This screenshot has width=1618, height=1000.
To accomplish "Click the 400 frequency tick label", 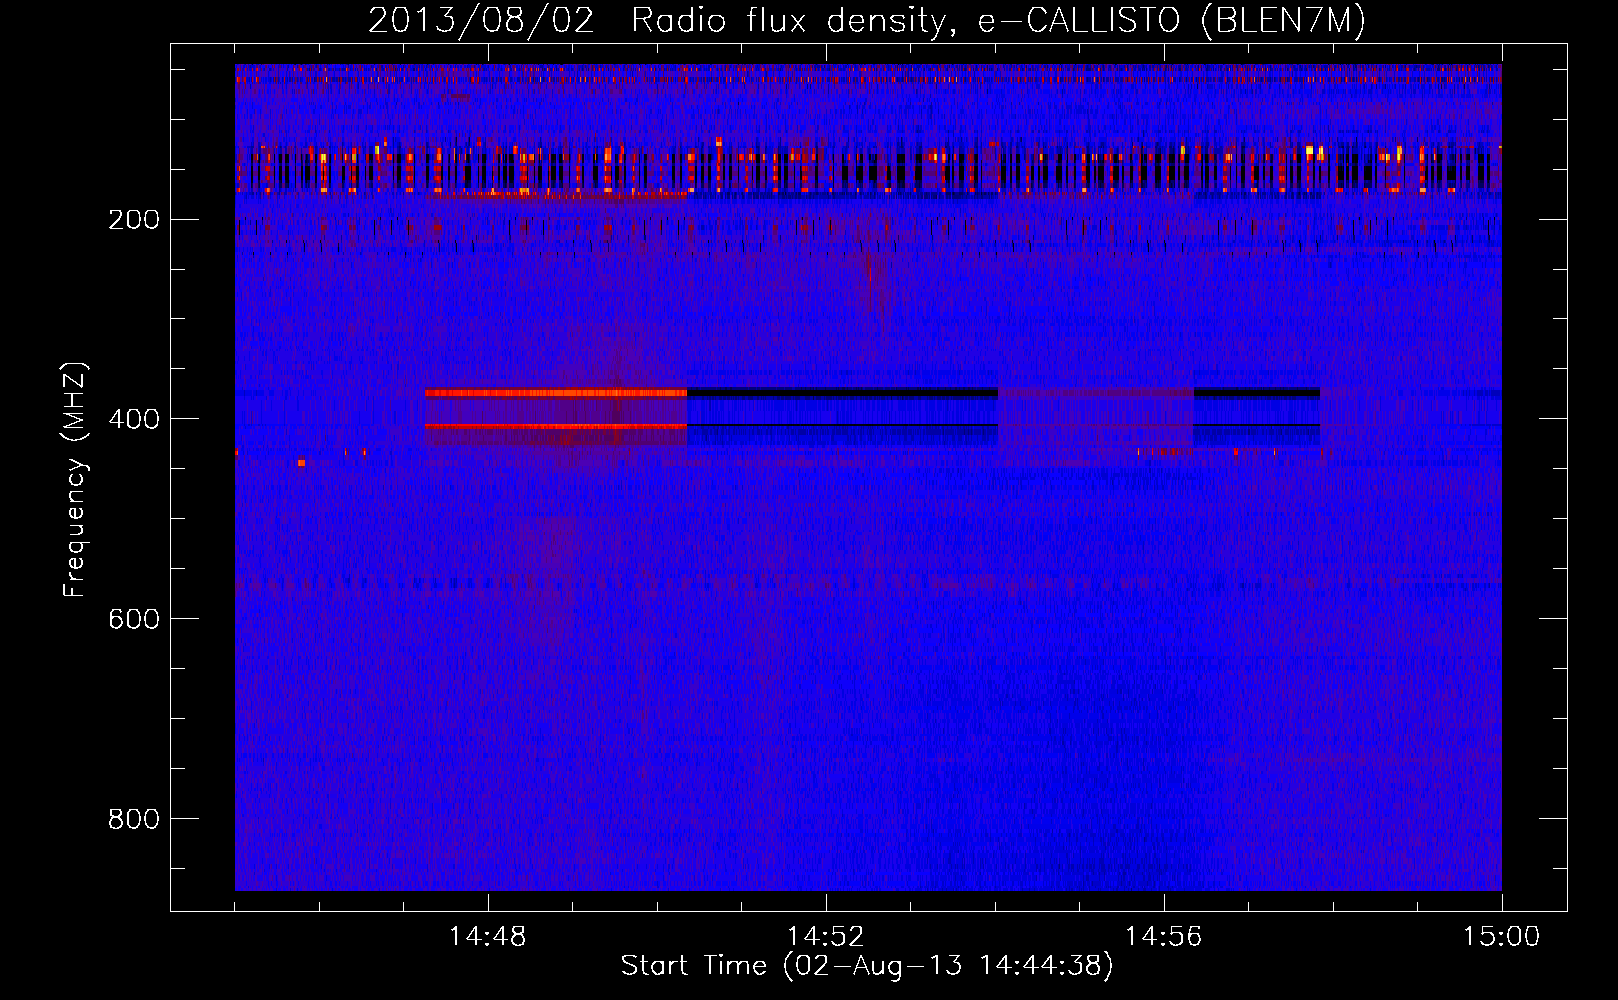I will [x=134, y=419].
